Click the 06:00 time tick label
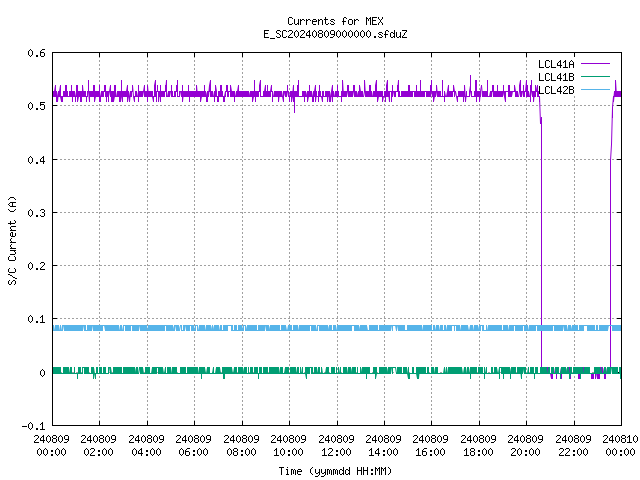This screenshot has height=480, width=640. click(193, 452)
